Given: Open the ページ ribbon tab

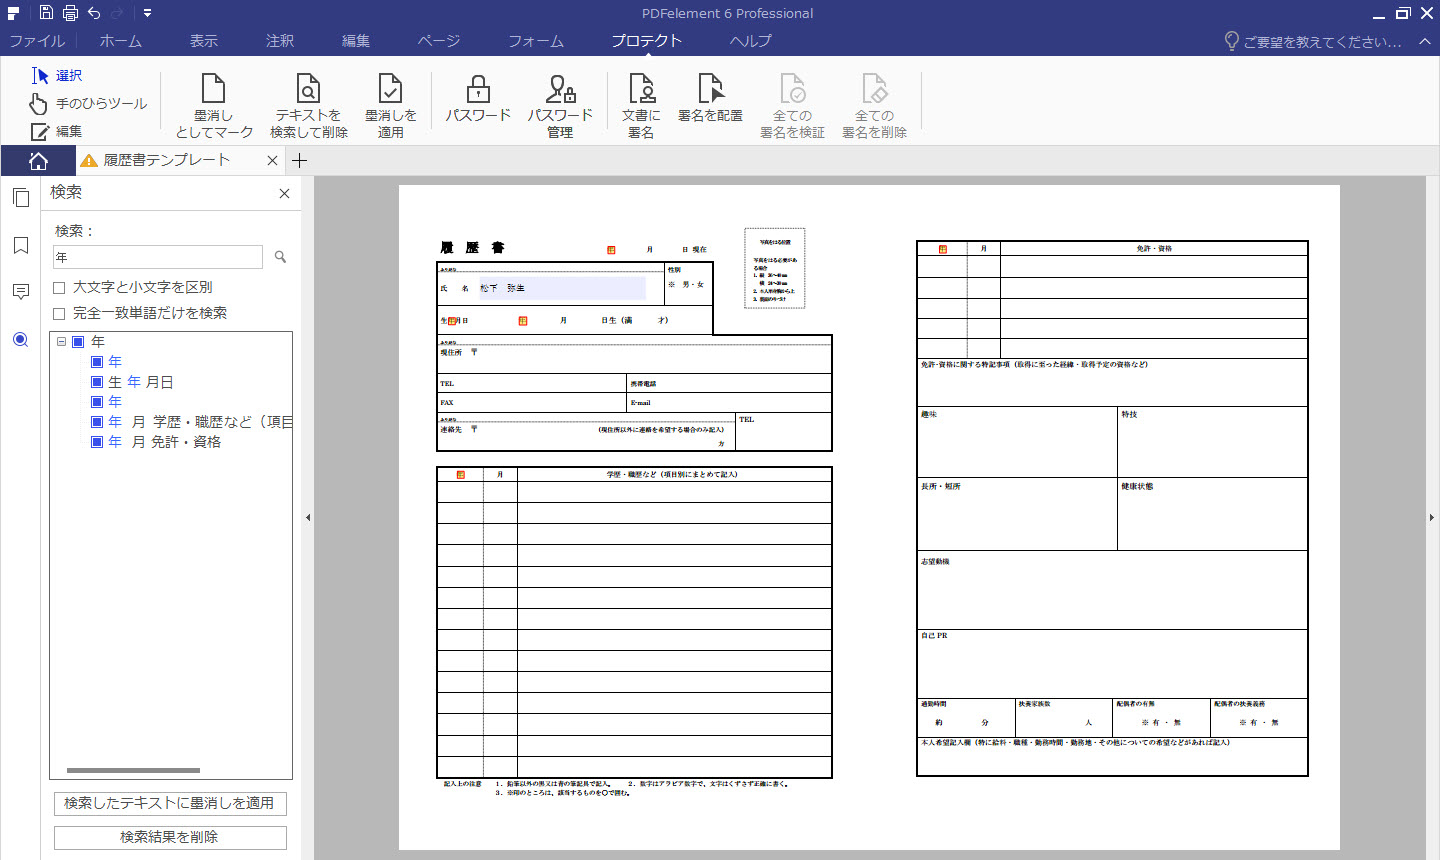Looking at the screenshot, I should [x=439, y=41].
